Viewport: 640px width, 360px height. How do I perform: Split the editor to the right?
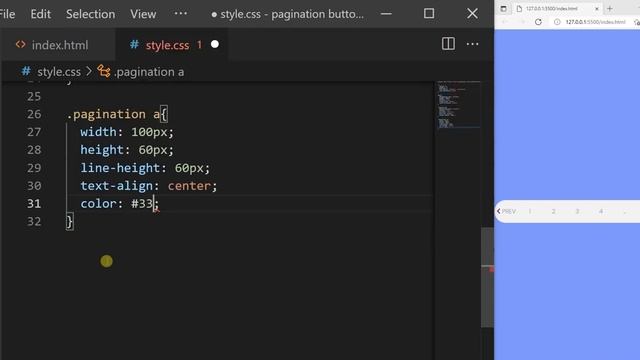448,44
